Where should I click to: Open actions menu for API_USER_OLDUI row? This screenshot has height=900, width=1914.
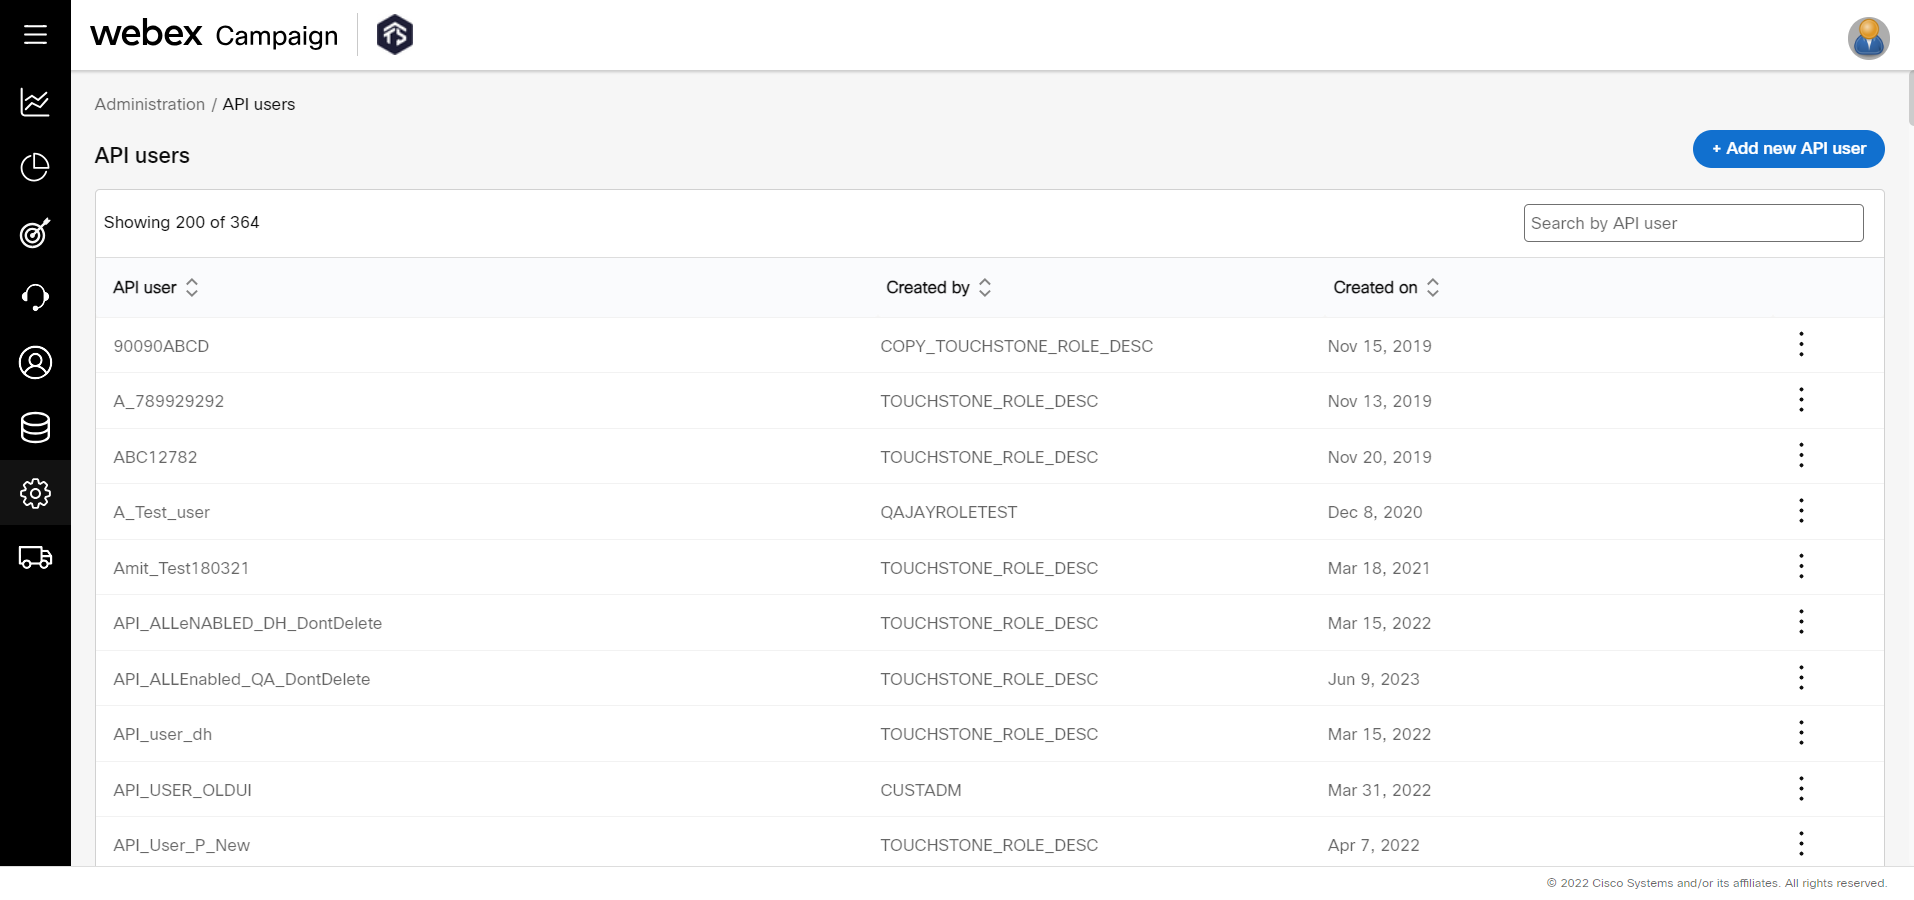[1801, 789]
